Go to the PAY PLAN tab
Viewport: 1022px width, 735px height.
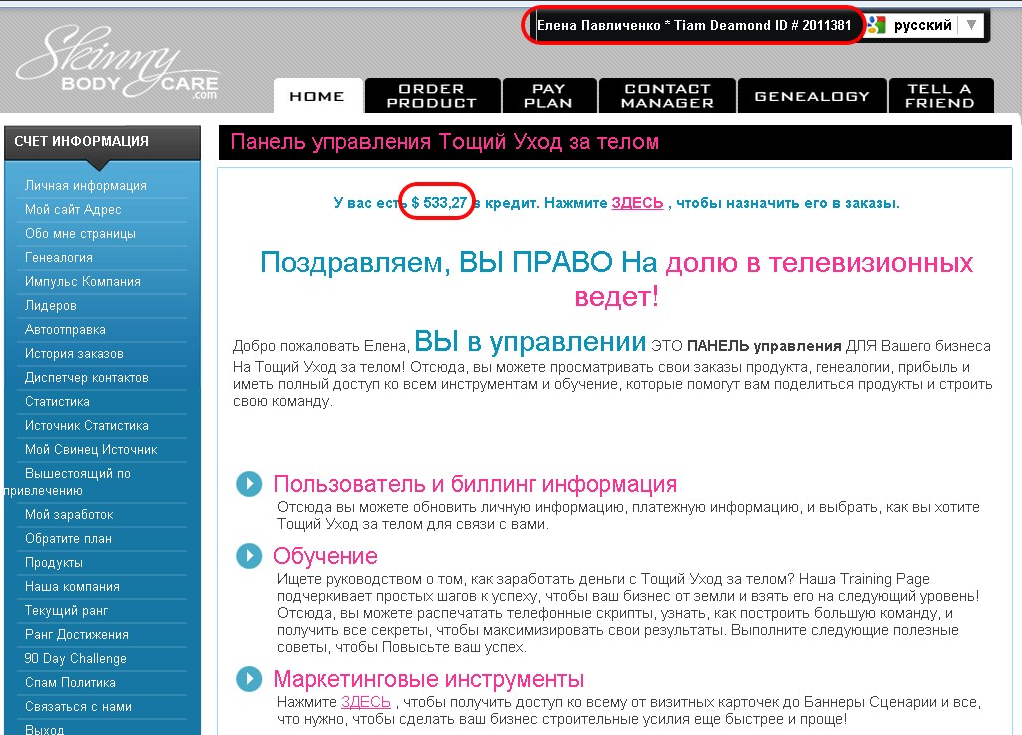point(549,96)
